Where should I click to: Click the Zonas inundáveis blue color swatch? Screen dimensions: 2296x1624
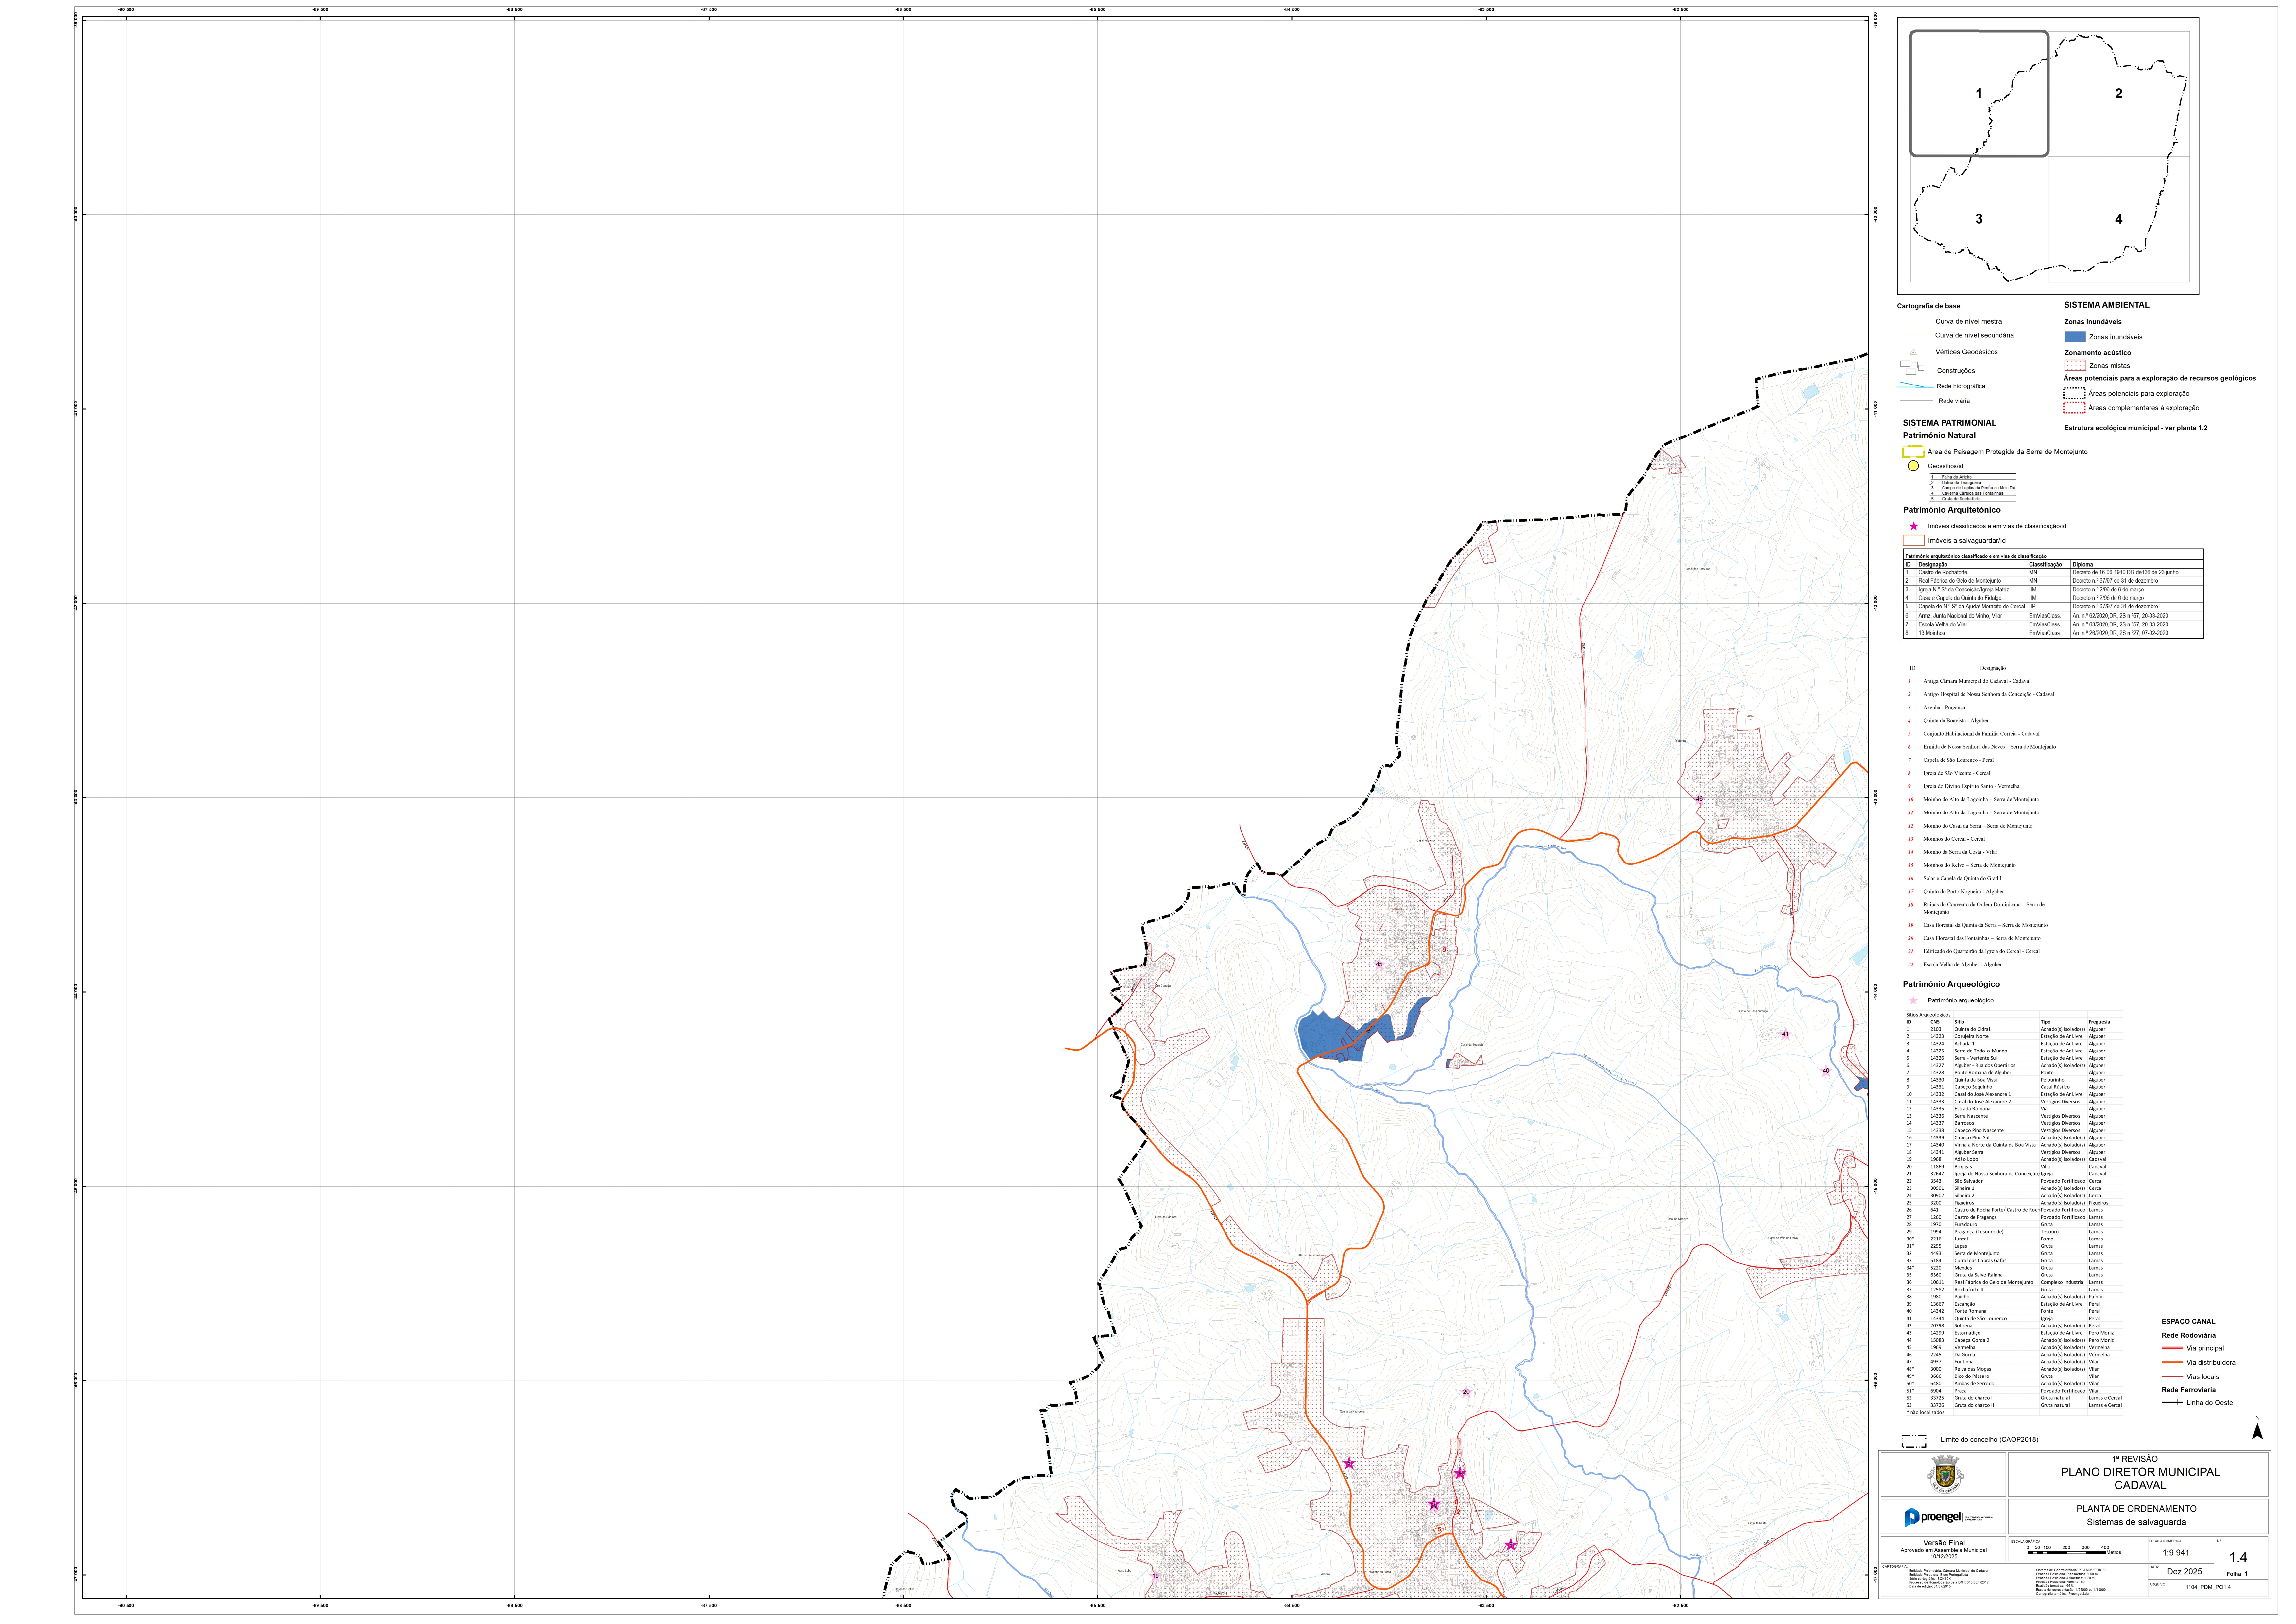(x=2075, y=337)
